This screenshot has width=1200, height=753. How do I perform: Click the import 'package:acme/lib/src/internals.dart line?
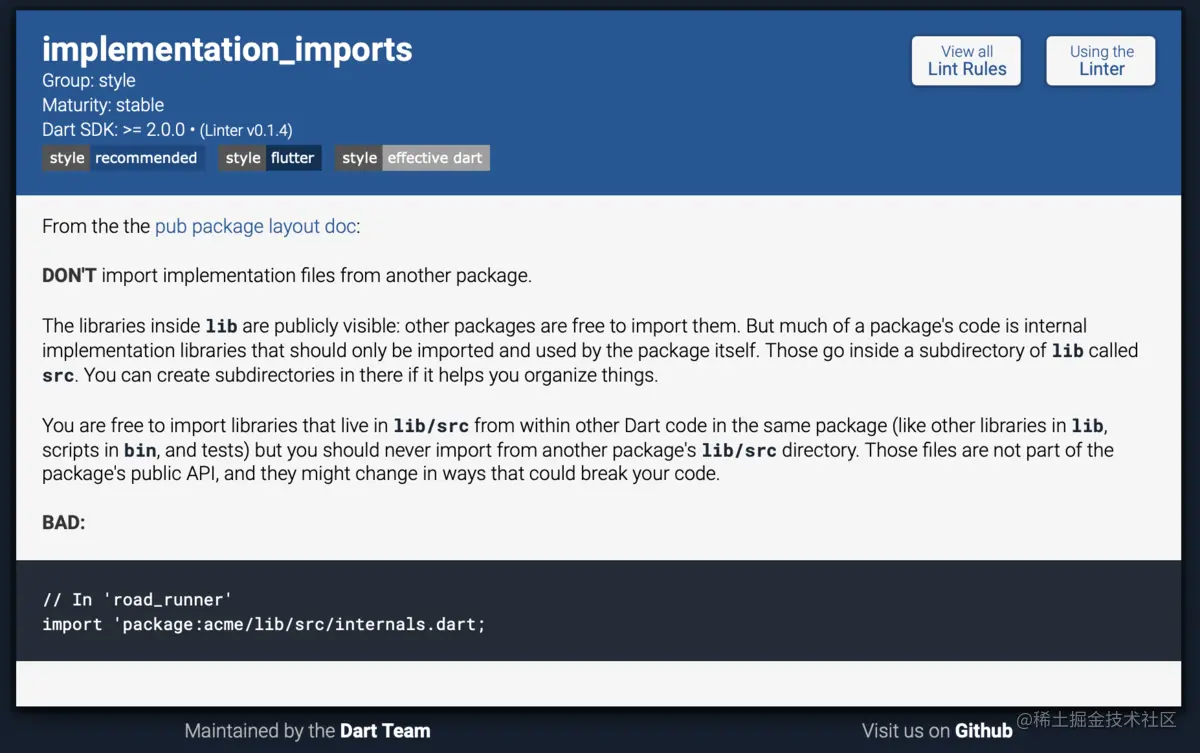point(264,624)
